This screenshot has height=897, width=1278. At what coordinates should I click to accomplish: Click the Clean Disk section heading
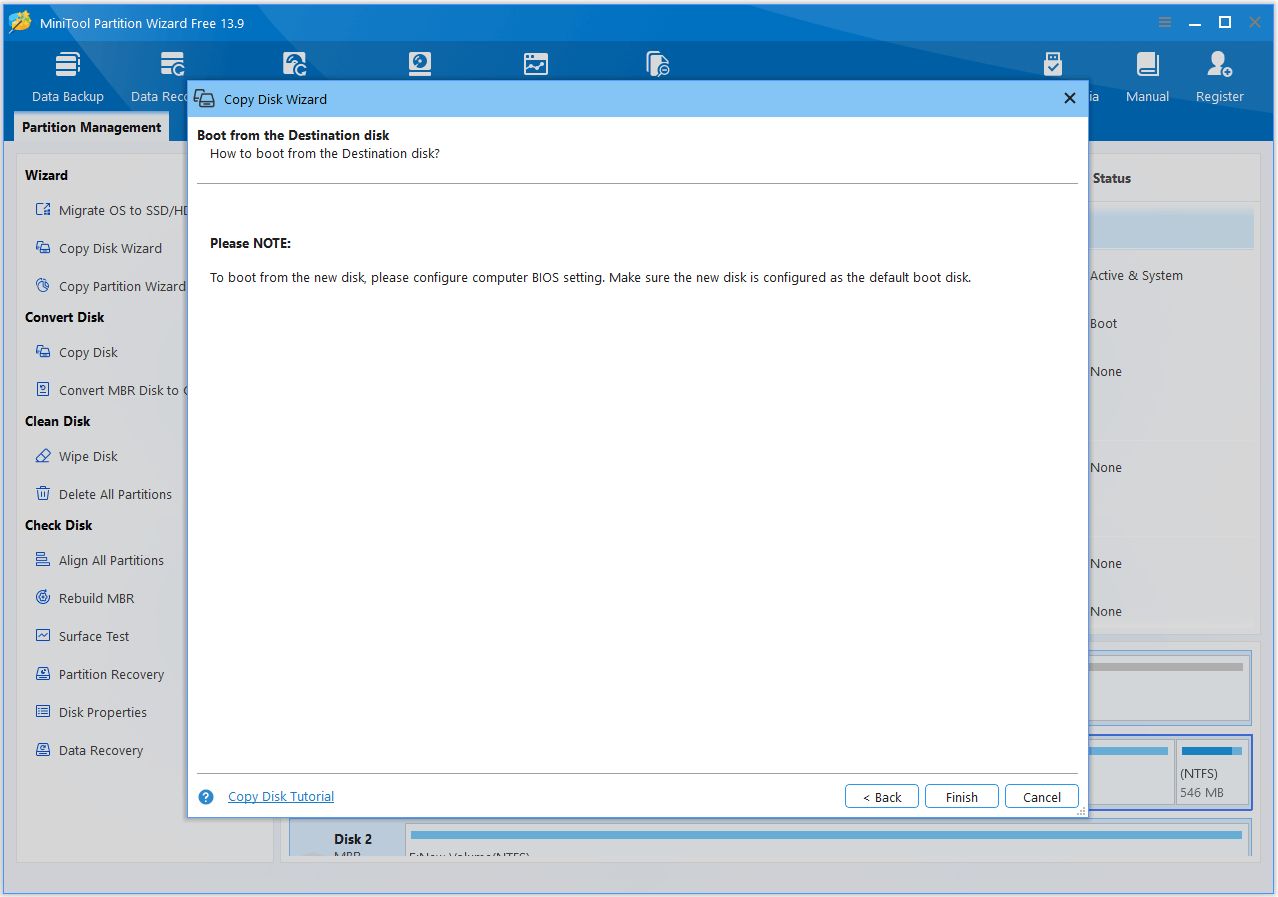[x=58, y=421]
